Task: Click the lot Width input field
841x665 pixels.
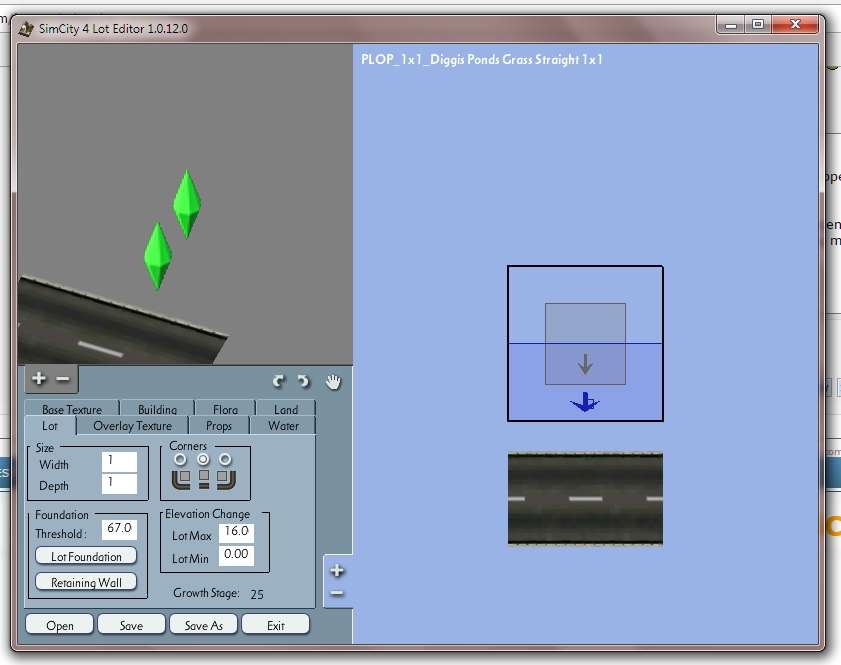Action: tap(119, 461)
